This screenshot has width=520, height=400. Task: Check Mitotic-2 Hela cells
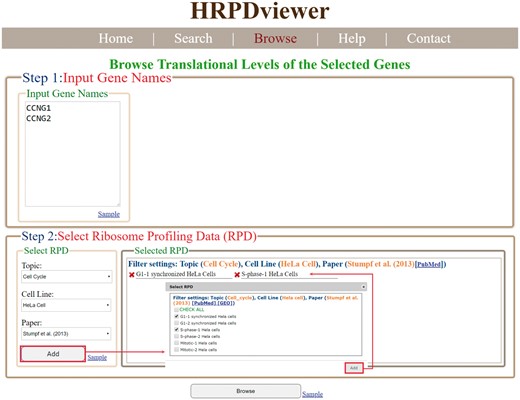coord(176,349)
